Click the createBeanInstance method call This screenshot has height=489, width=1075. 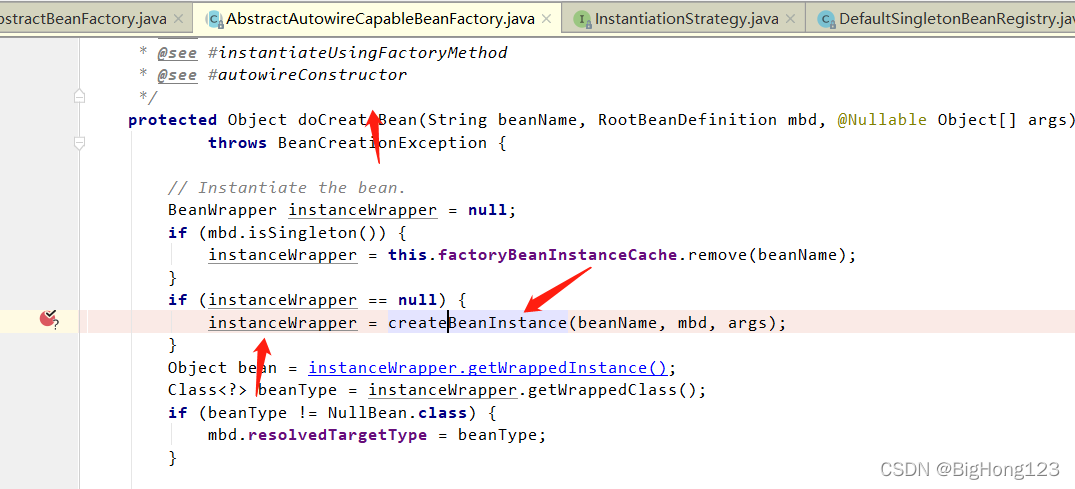tap(477, 322)
